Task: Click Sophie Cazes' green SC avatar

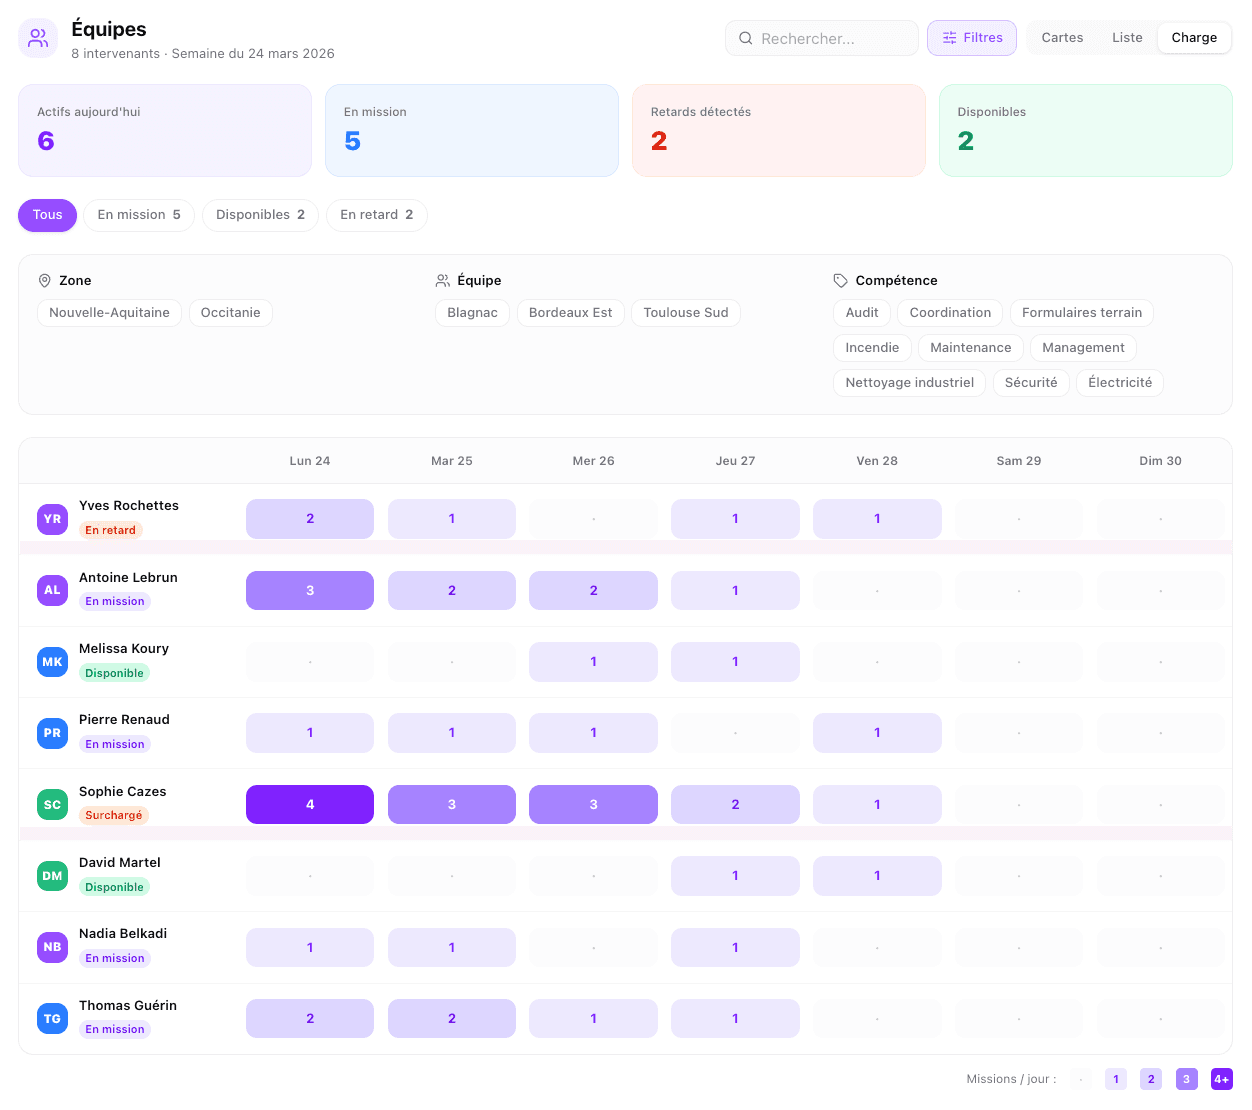Action: (x=52, y=805)
